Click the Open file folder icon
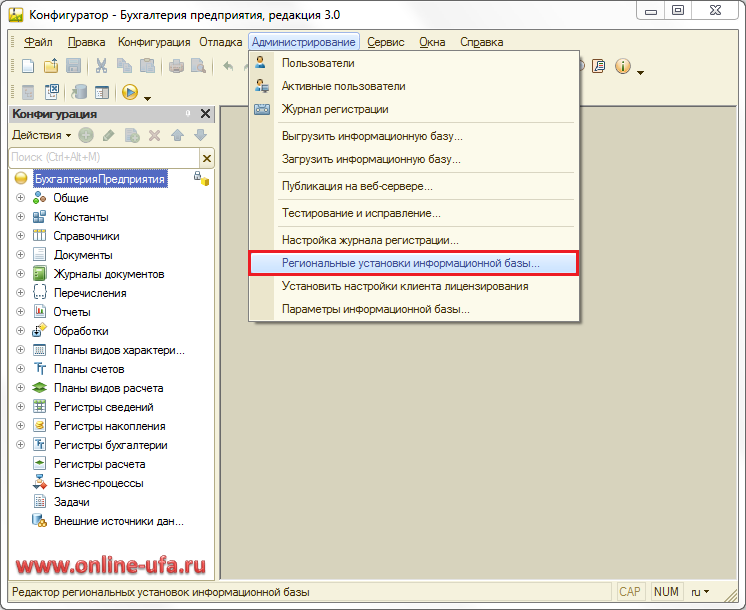 pos(51,66)
